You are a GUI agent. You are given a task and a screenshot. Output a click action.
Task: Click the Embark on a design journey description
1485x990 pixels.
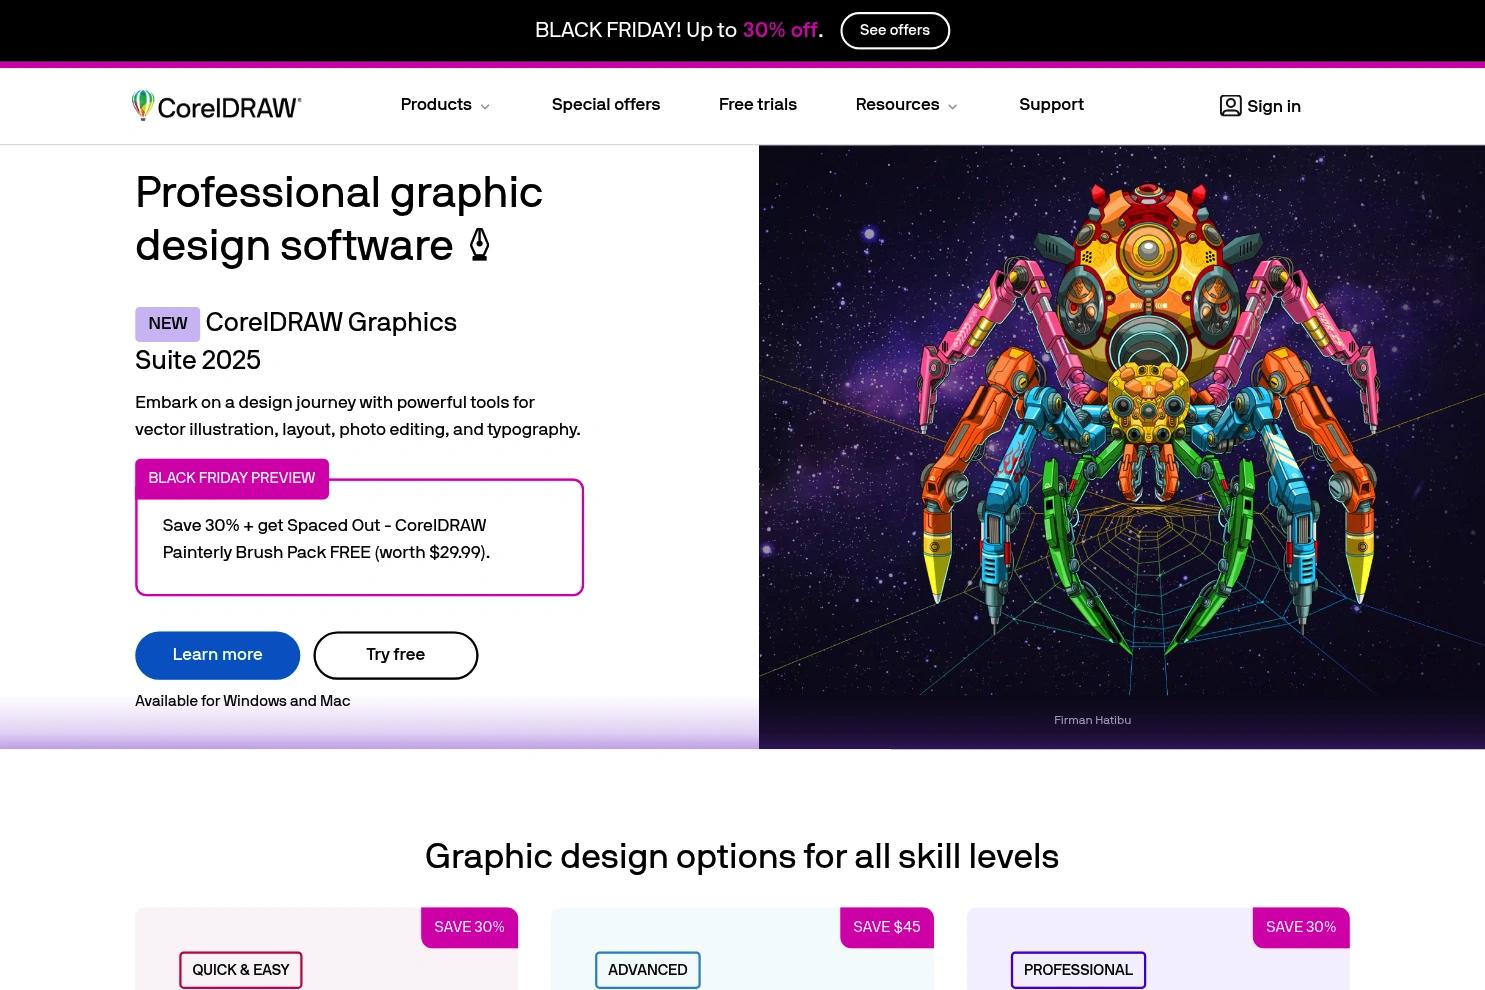pos(358,416)
